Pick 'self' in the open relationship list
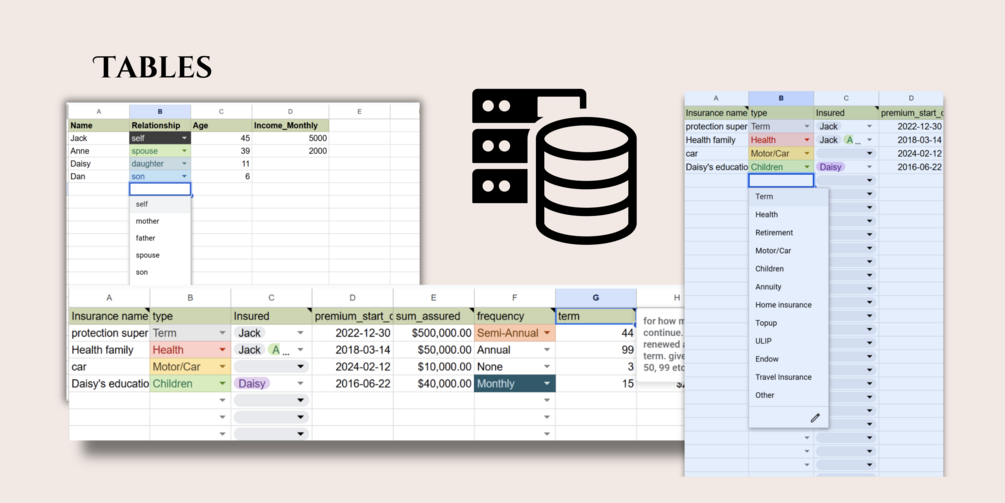Image resolution: width=1005 pixels, height=503 pixels. [160, 204]
